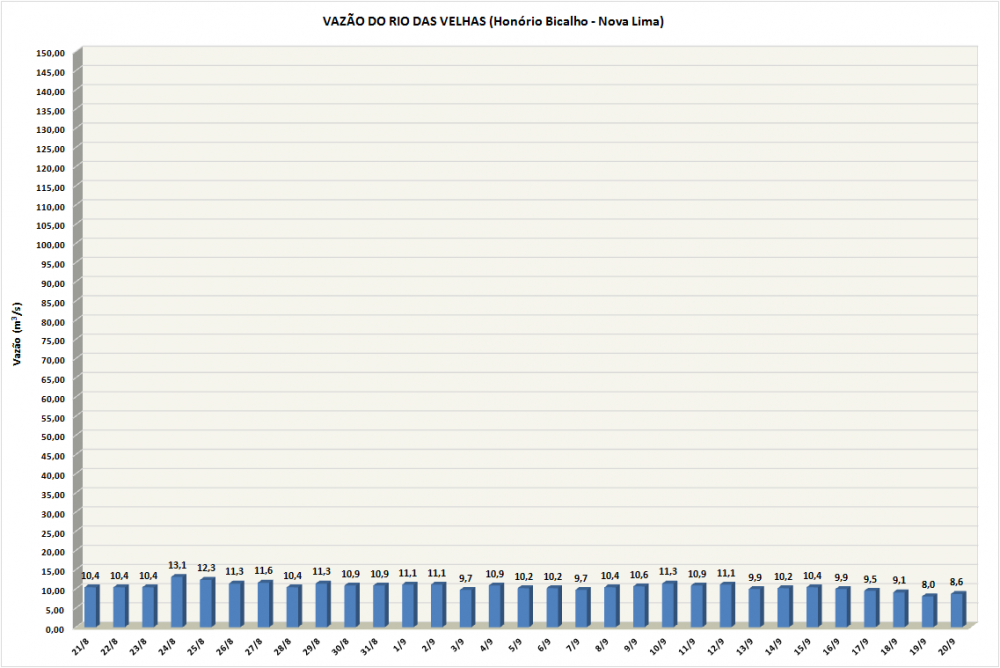
Task: Click the 9,5 data label above 17/9
Action: 871,579
